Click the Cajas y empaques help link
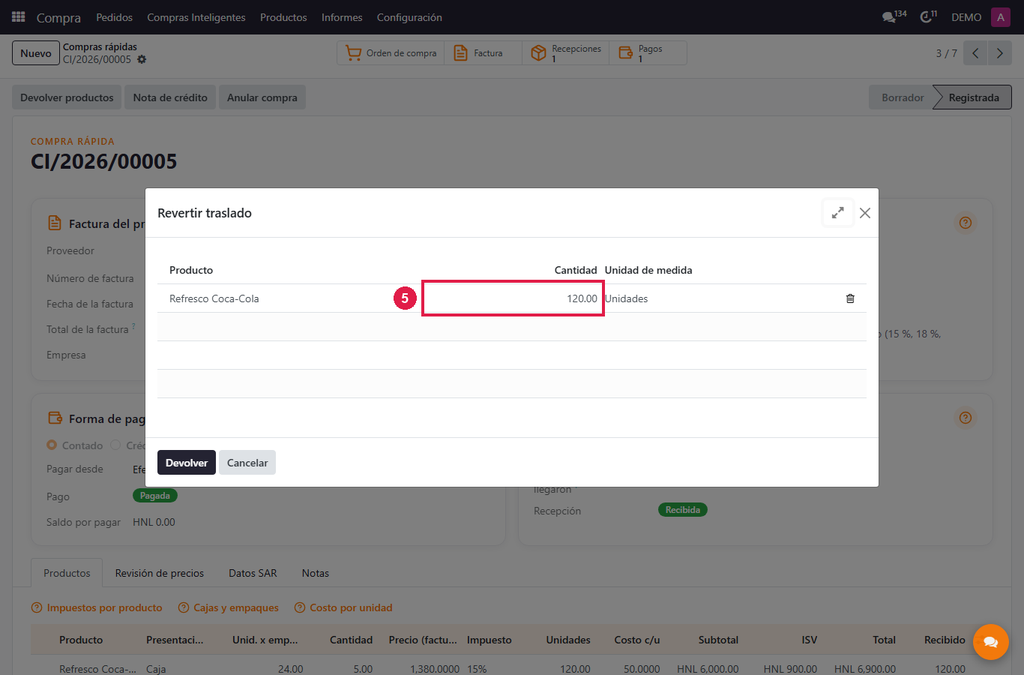This screenshot has width=1024, height=675. click(x=229, y=608)
